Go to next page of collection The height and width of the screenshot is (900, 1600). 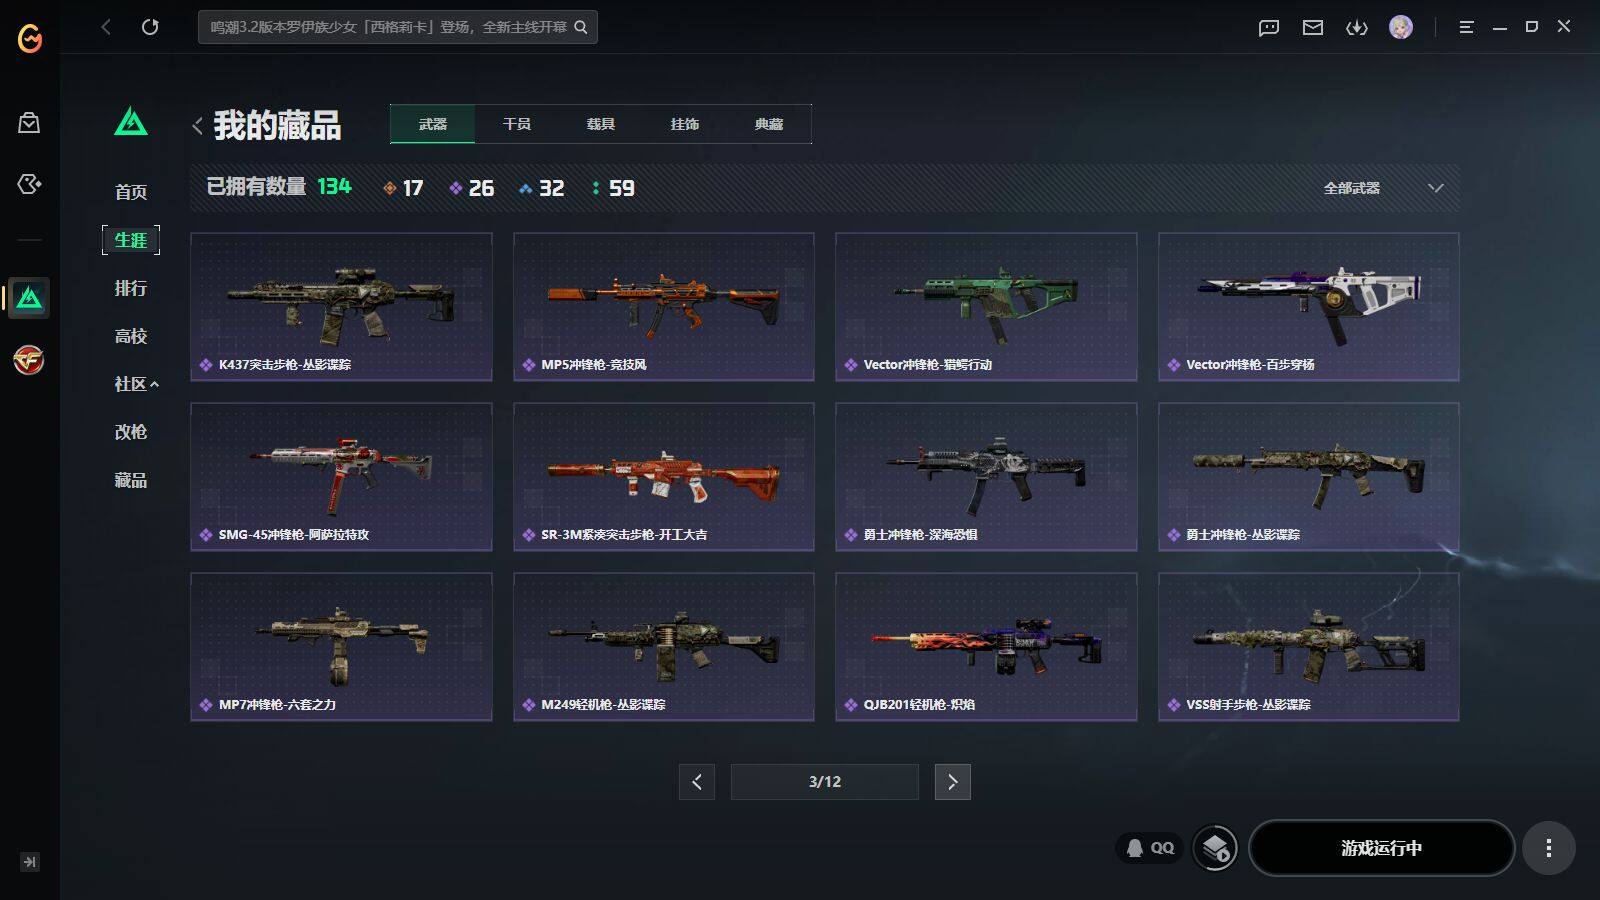pyautogui.click(x=952, y=782)
